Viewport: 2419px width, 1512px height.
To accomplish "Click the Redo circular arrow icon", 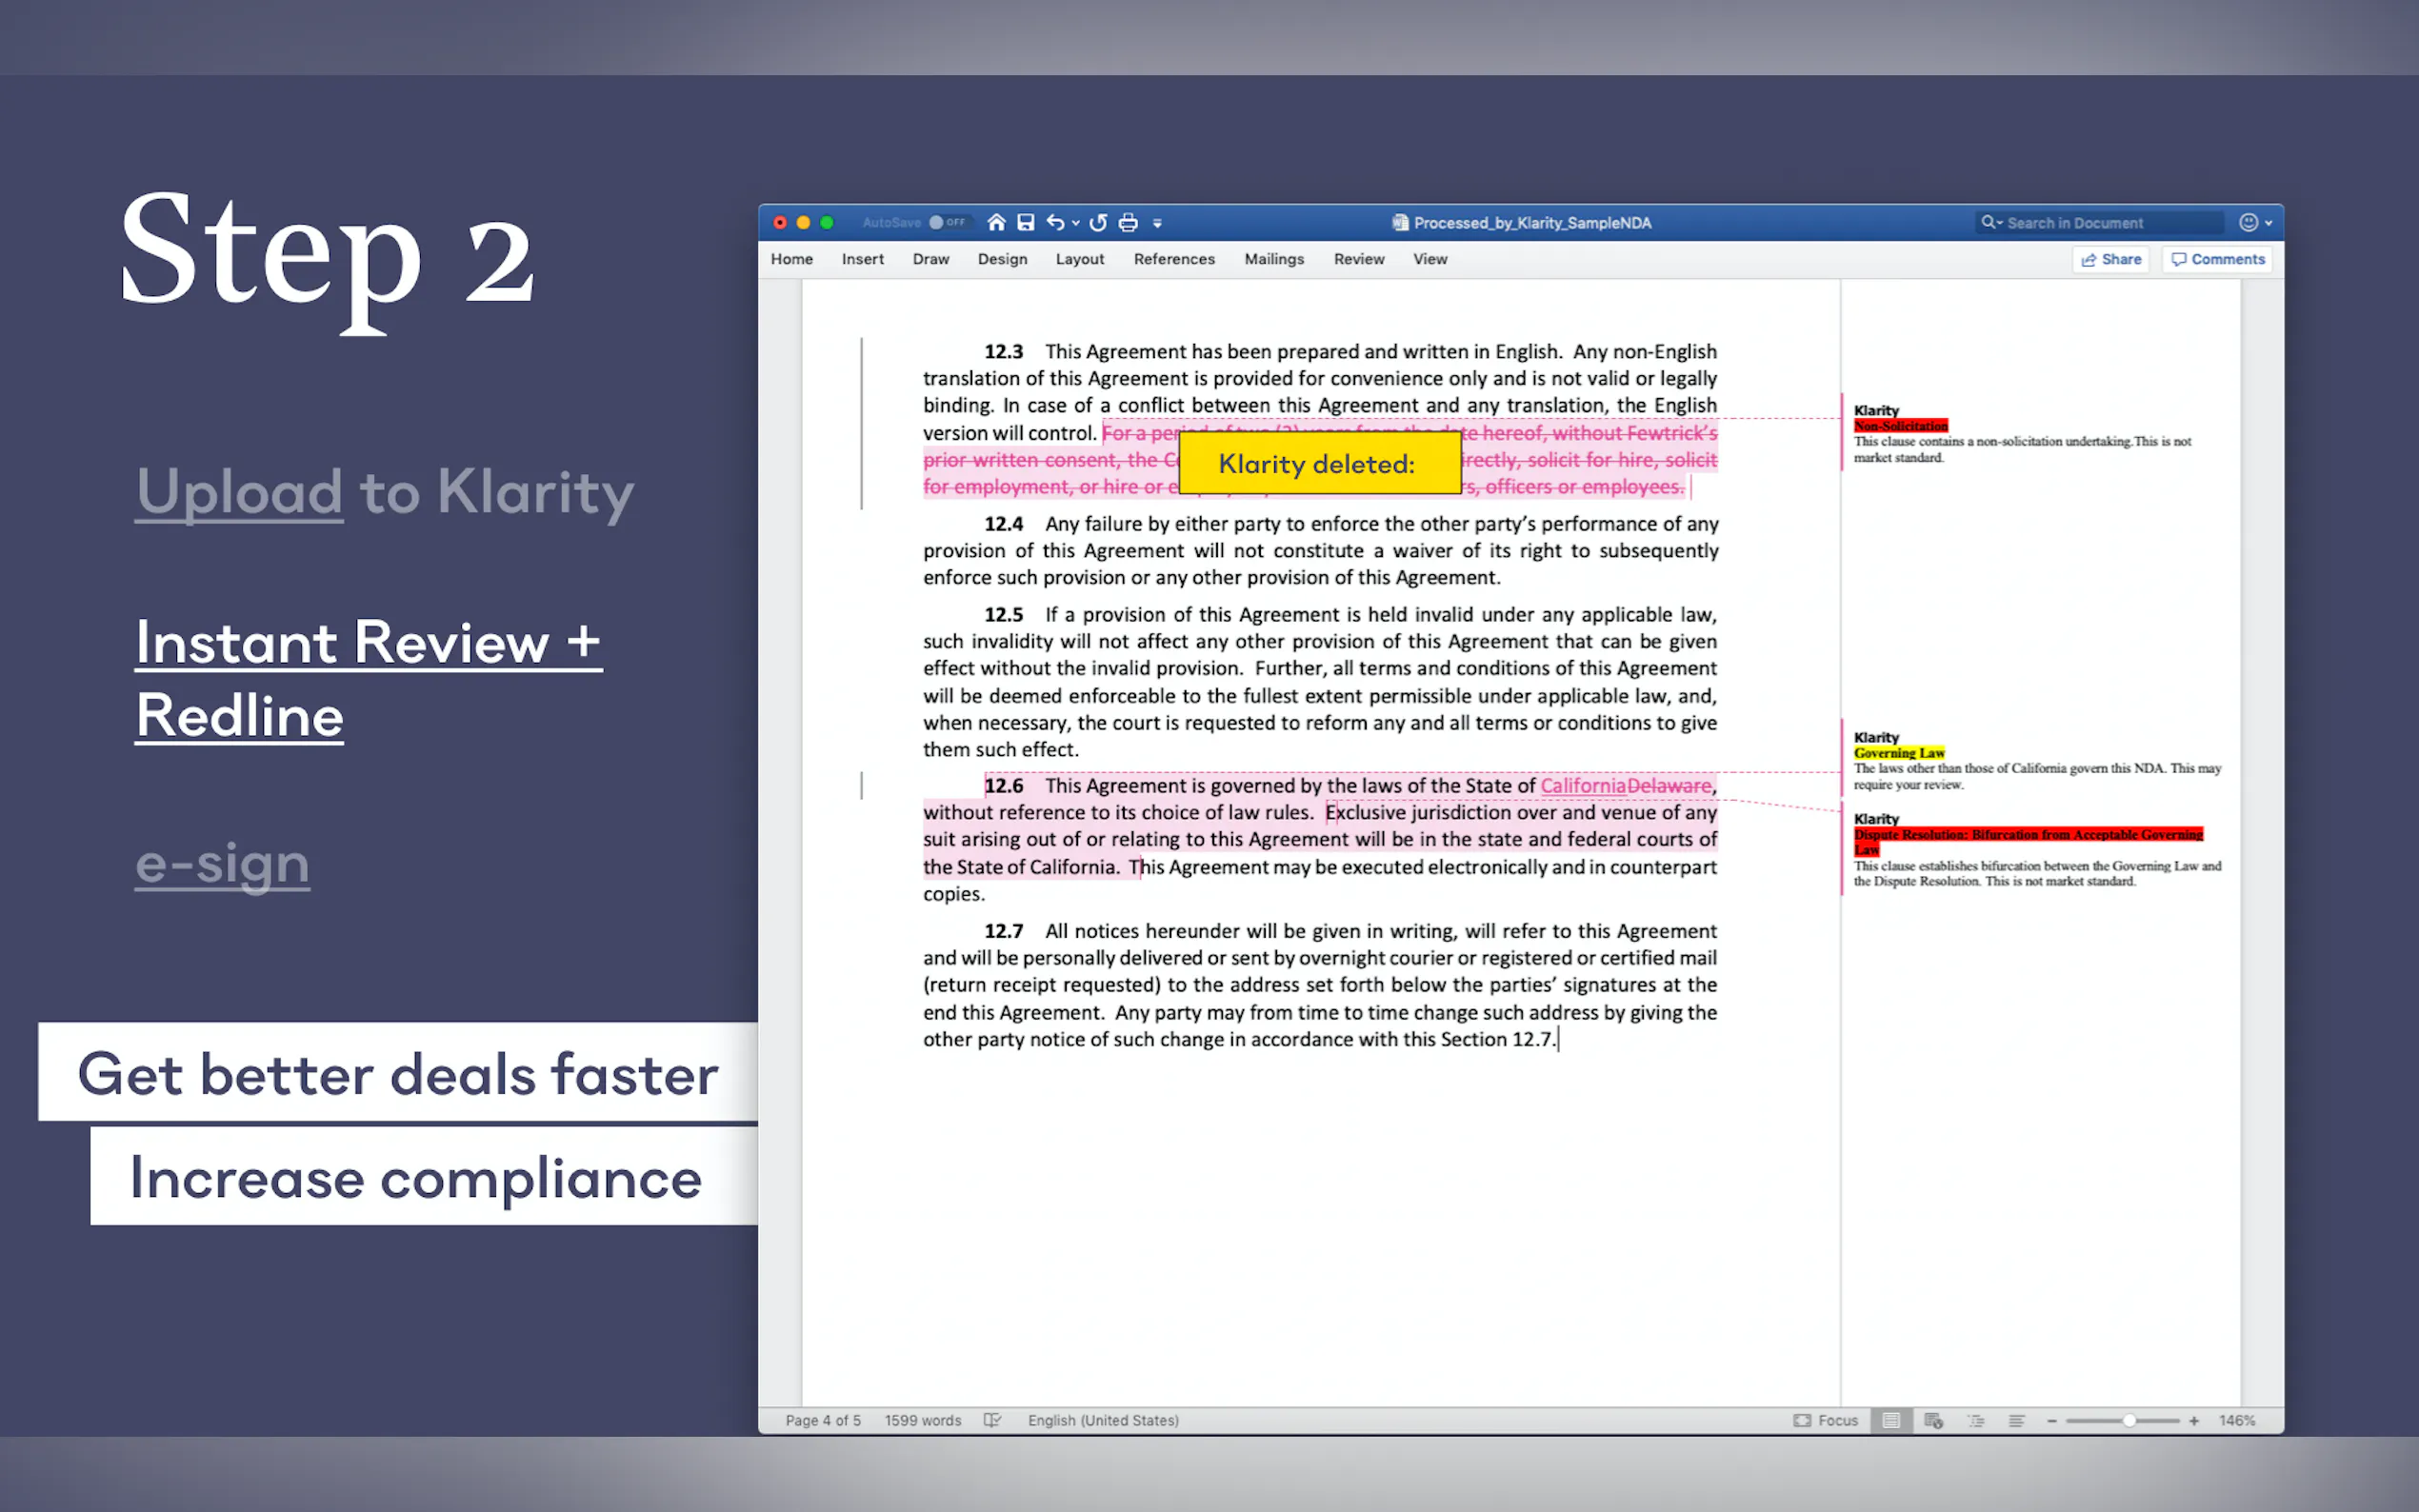I will pos(1098,222).
